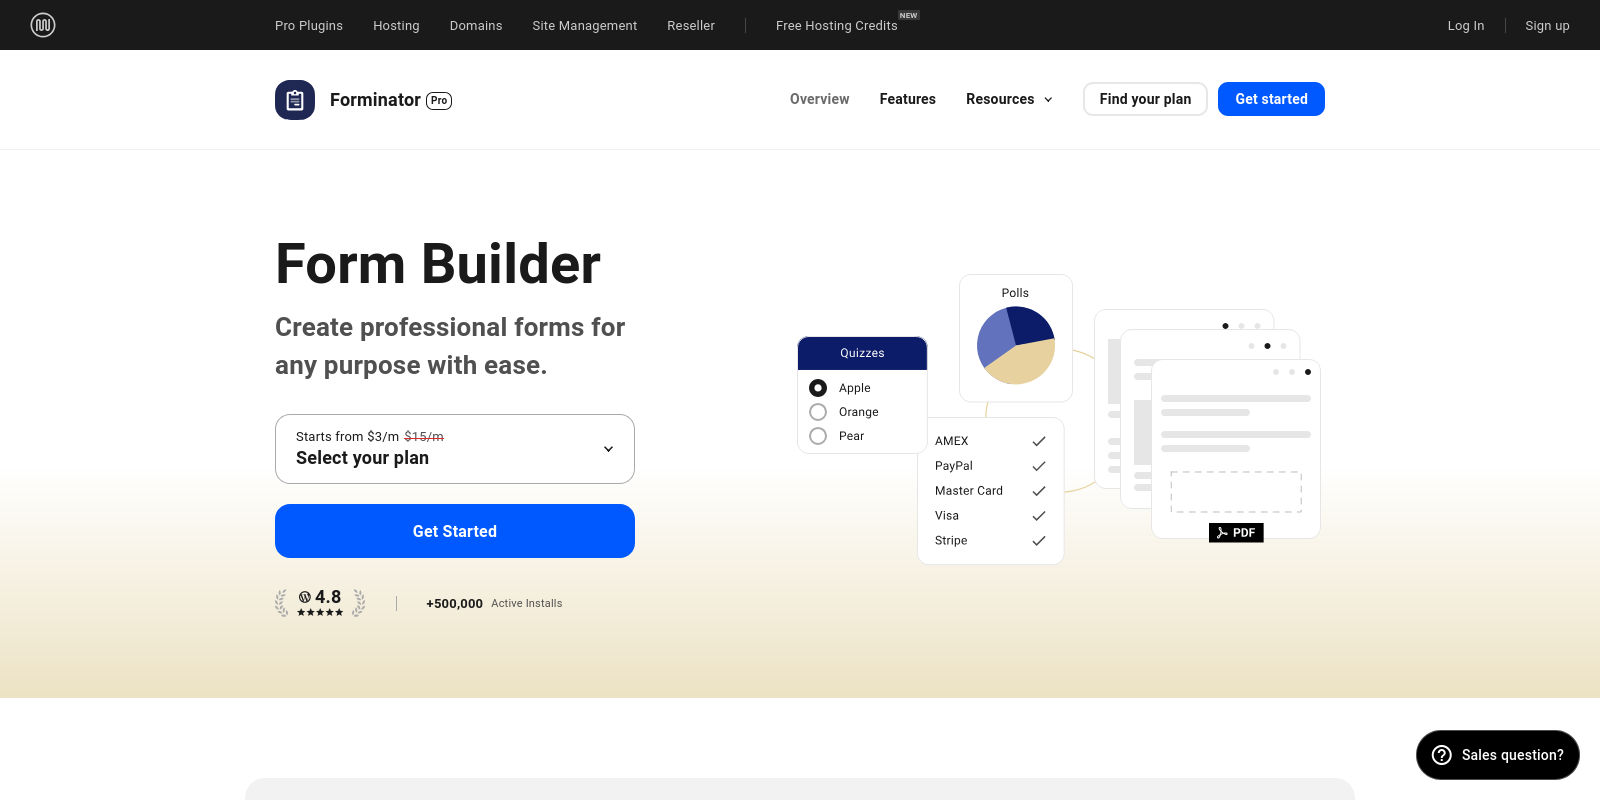Switch to the Features section

[908, 99]
